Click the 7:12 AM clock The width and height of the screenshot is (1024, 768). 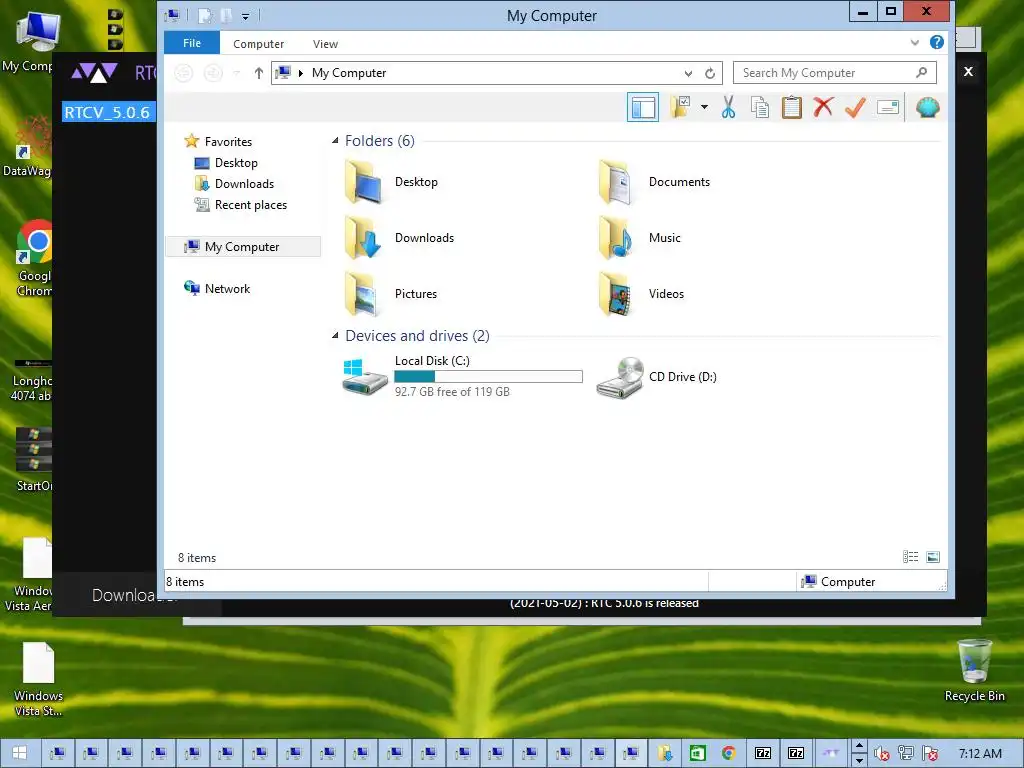point(980,753)
